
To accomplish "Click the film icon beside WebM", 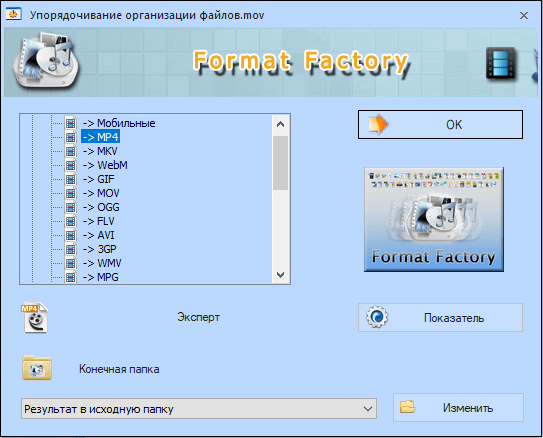I will (70, 165).
